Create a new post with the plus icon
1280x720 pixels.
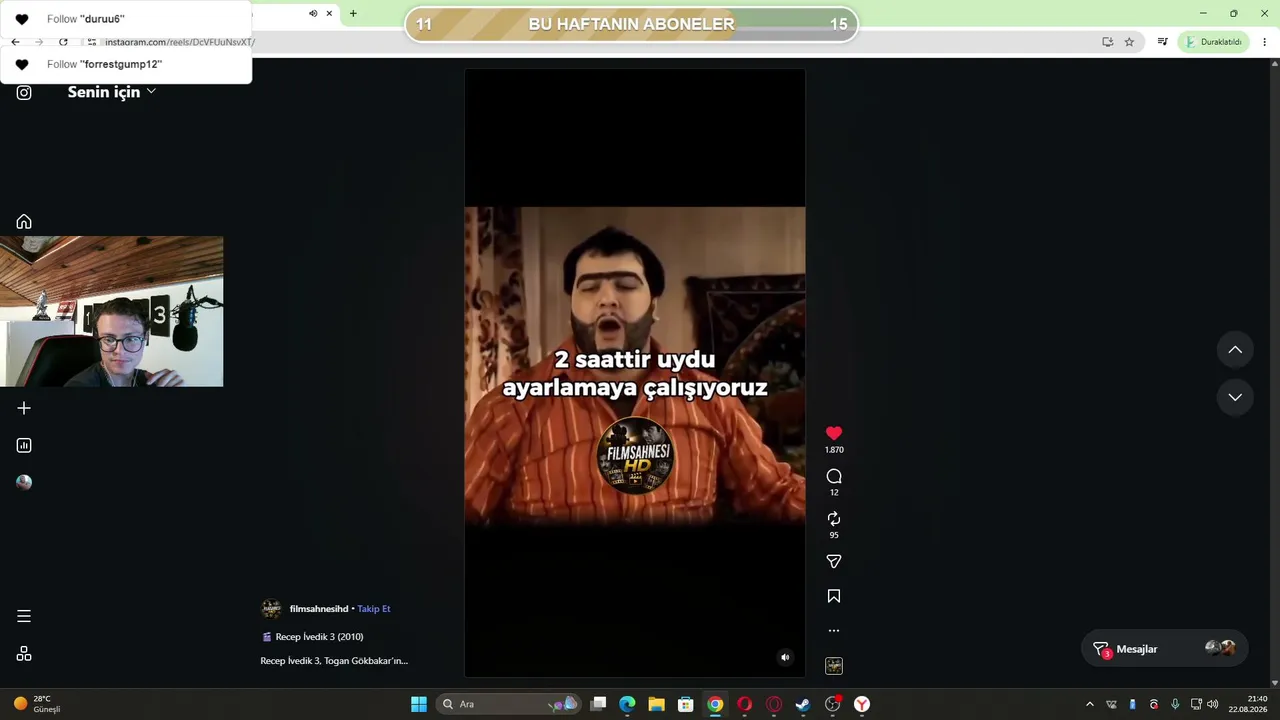click(x=24, y=408)
